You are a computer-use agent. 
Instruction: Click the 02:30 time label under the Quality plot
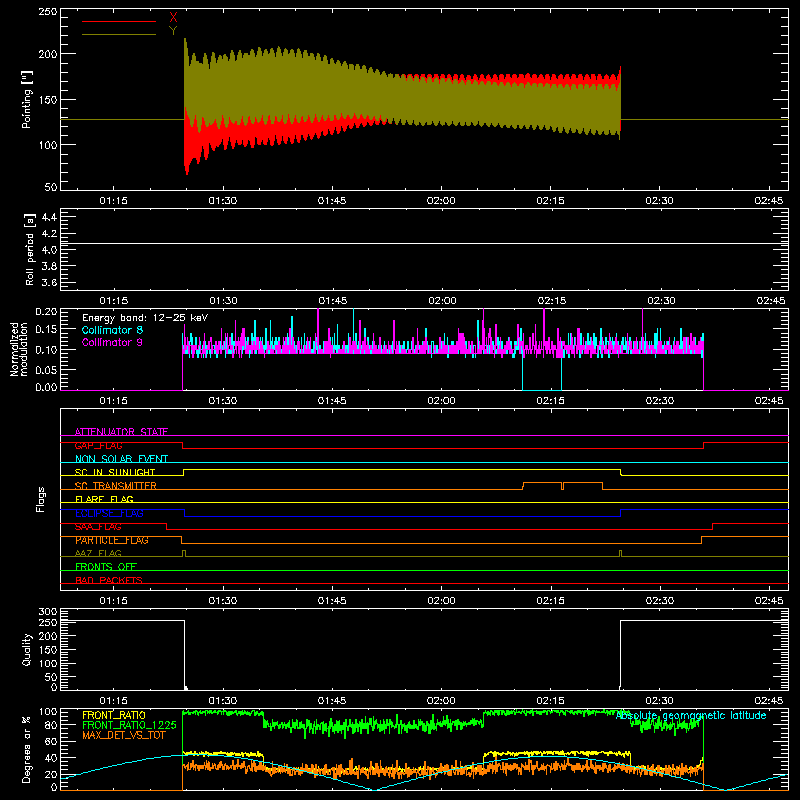click(x=660, y=701)
